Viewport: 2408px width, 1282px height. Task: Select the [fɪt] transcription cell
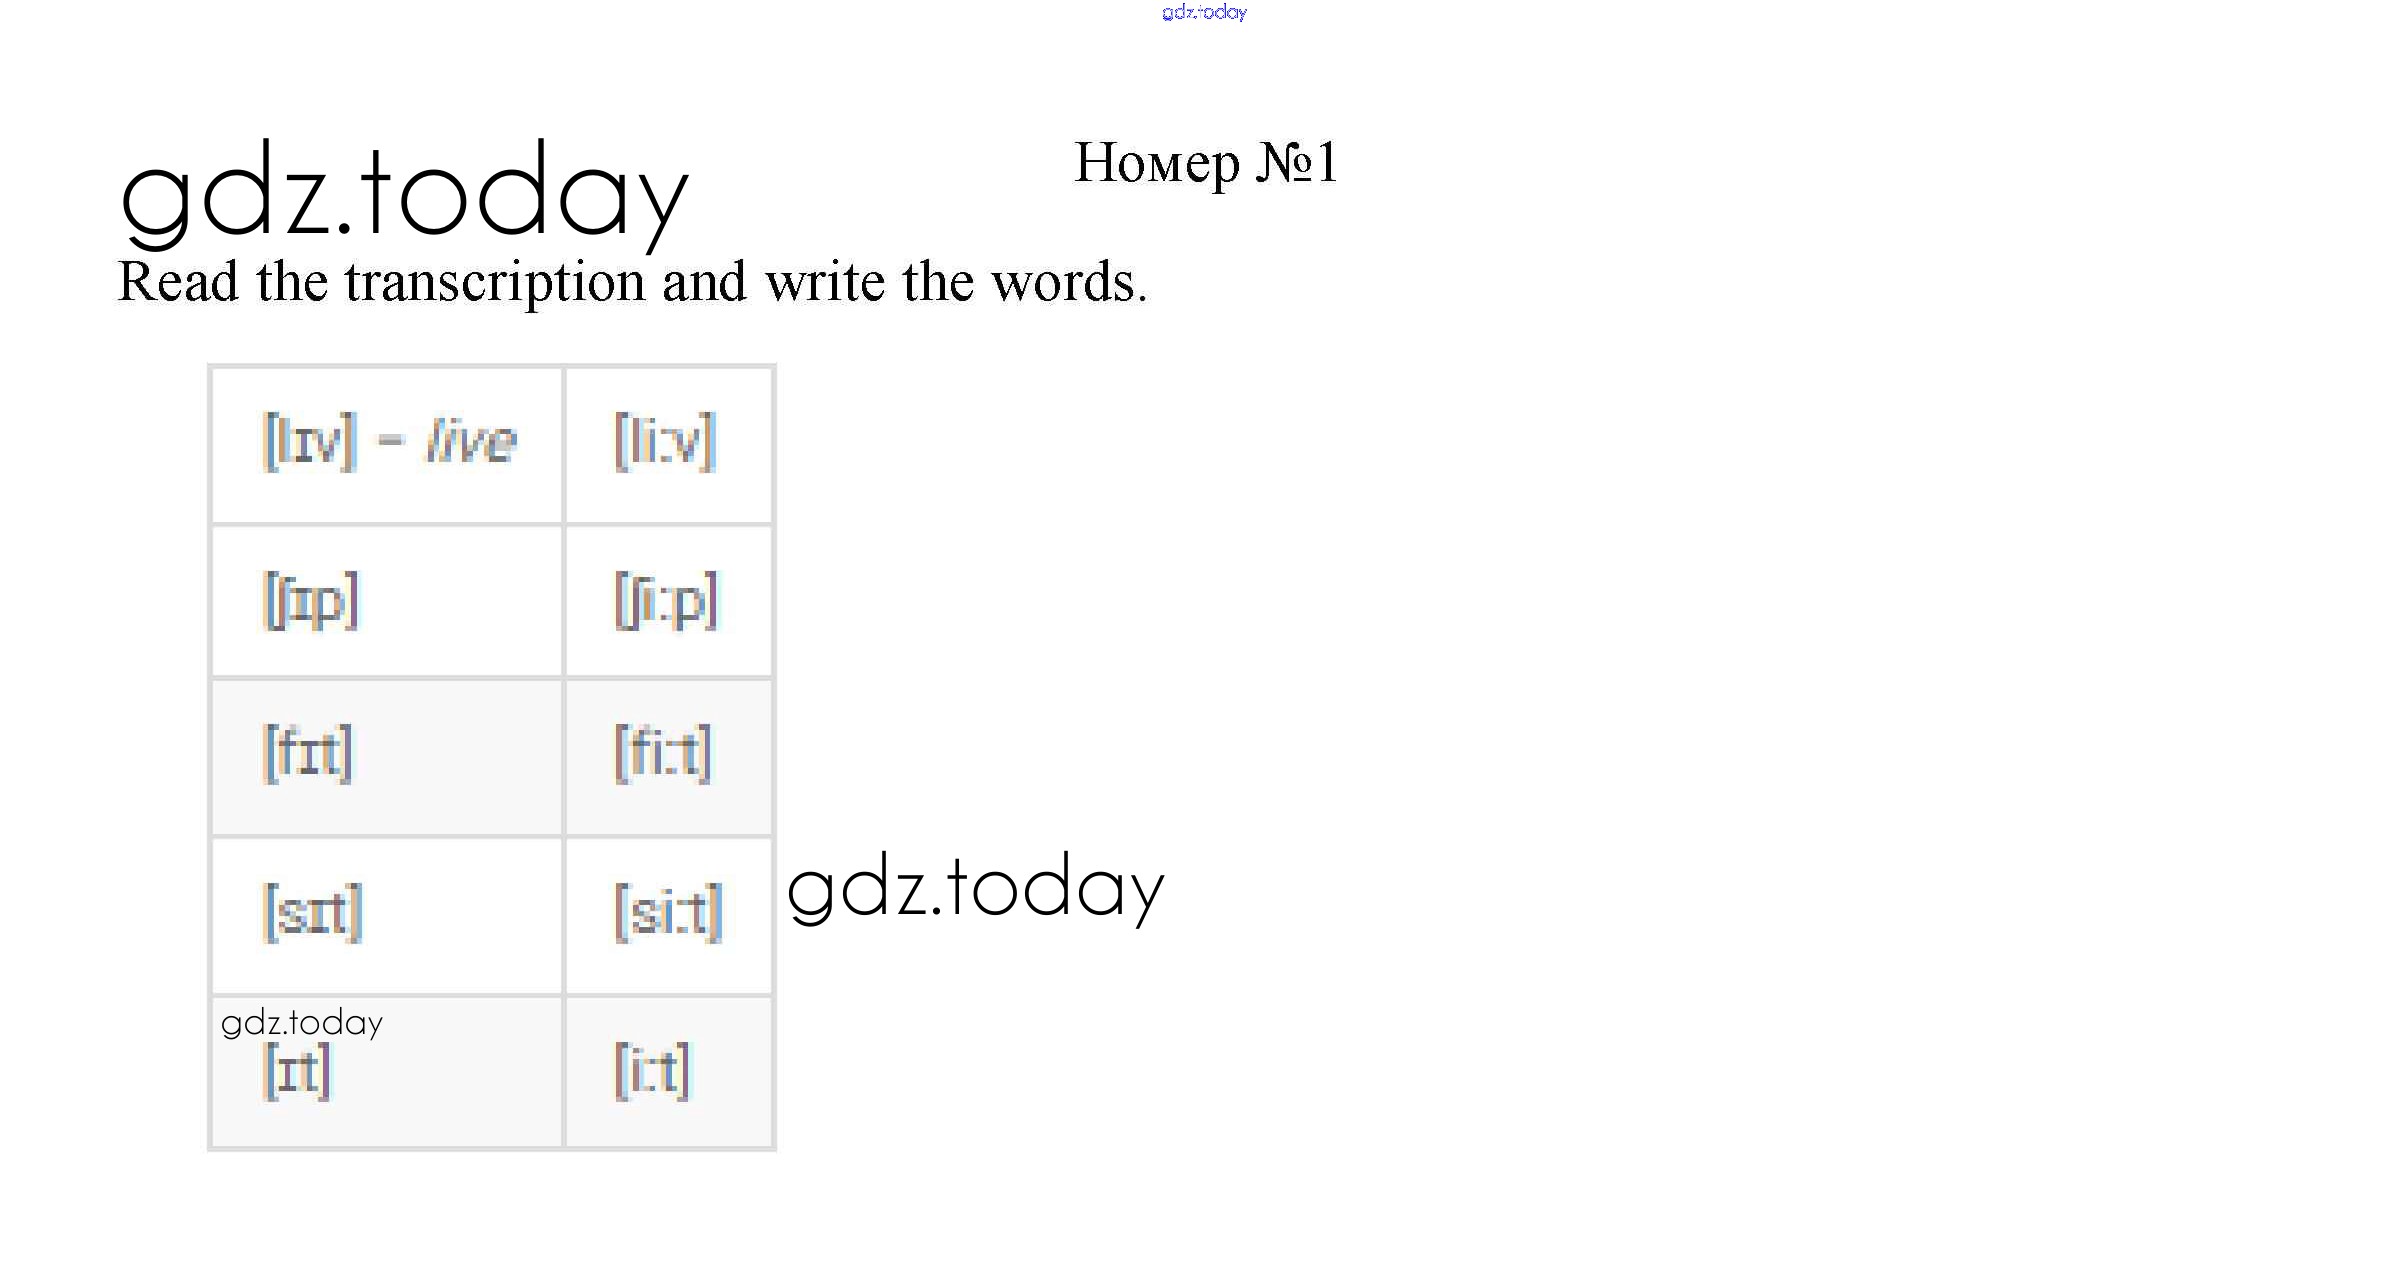(x=307, y=754)
